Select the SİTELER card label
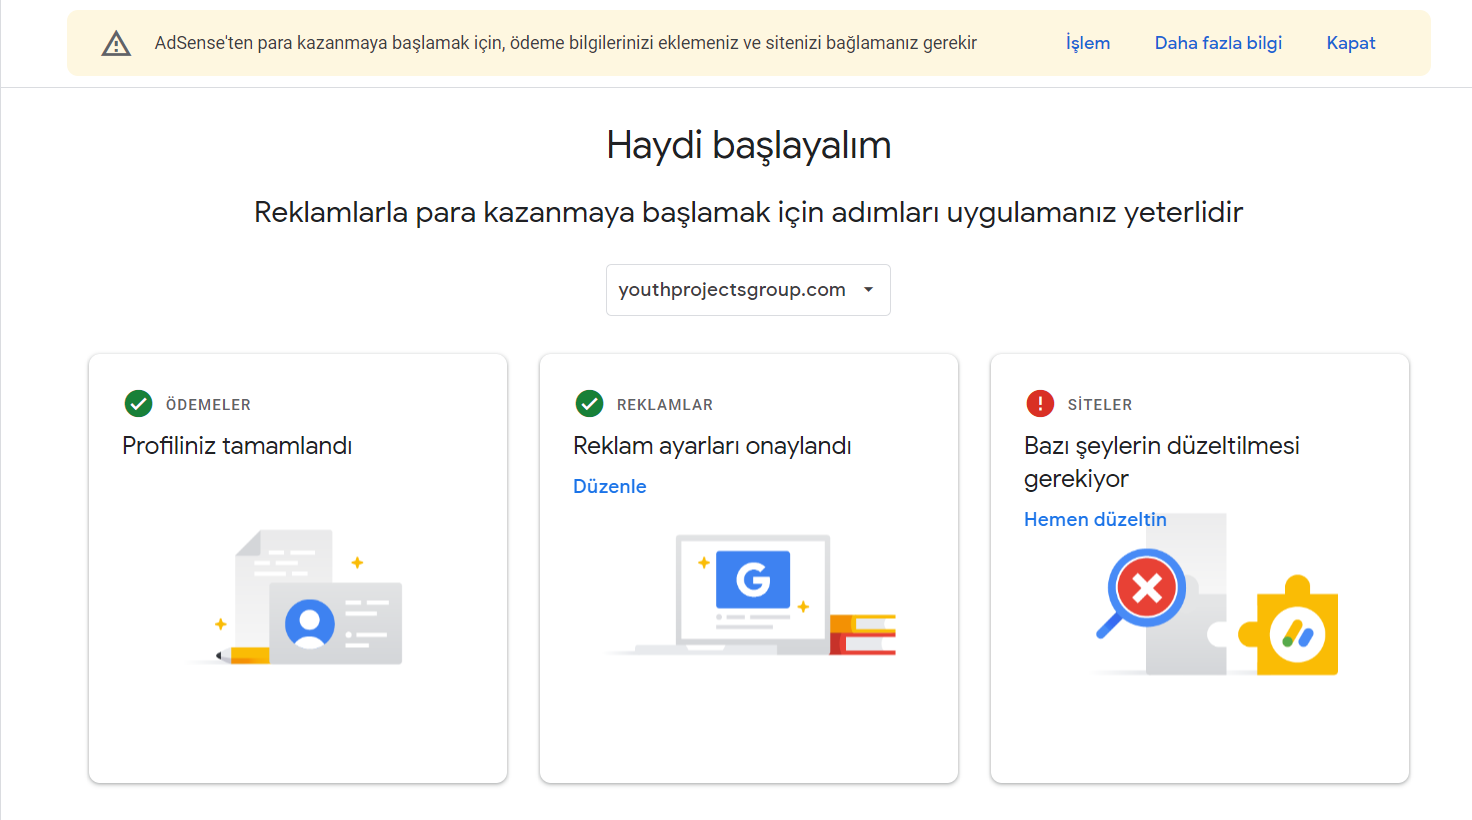This screenshot has width=1472, height=820. [x=1100, y=405]
